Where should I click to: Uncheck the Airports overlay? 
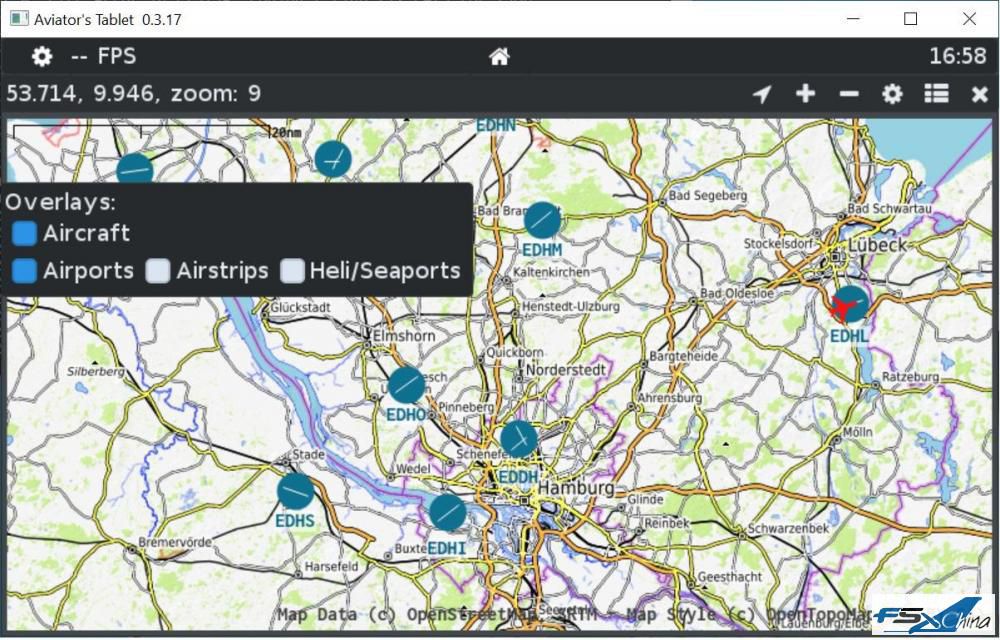tap(24, 271)
